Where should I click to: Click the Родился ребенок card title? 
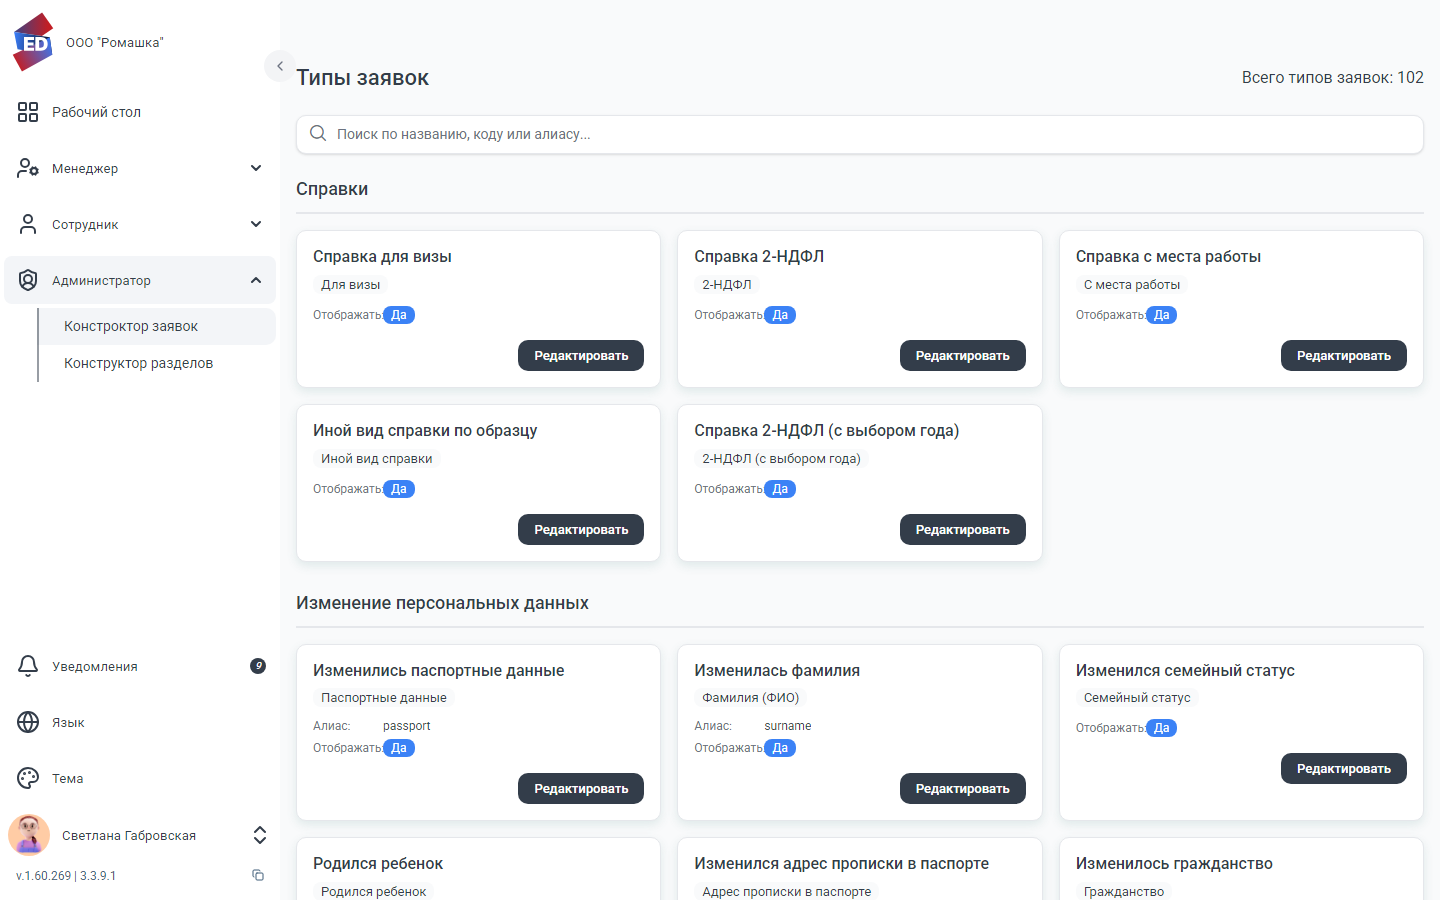378,863
